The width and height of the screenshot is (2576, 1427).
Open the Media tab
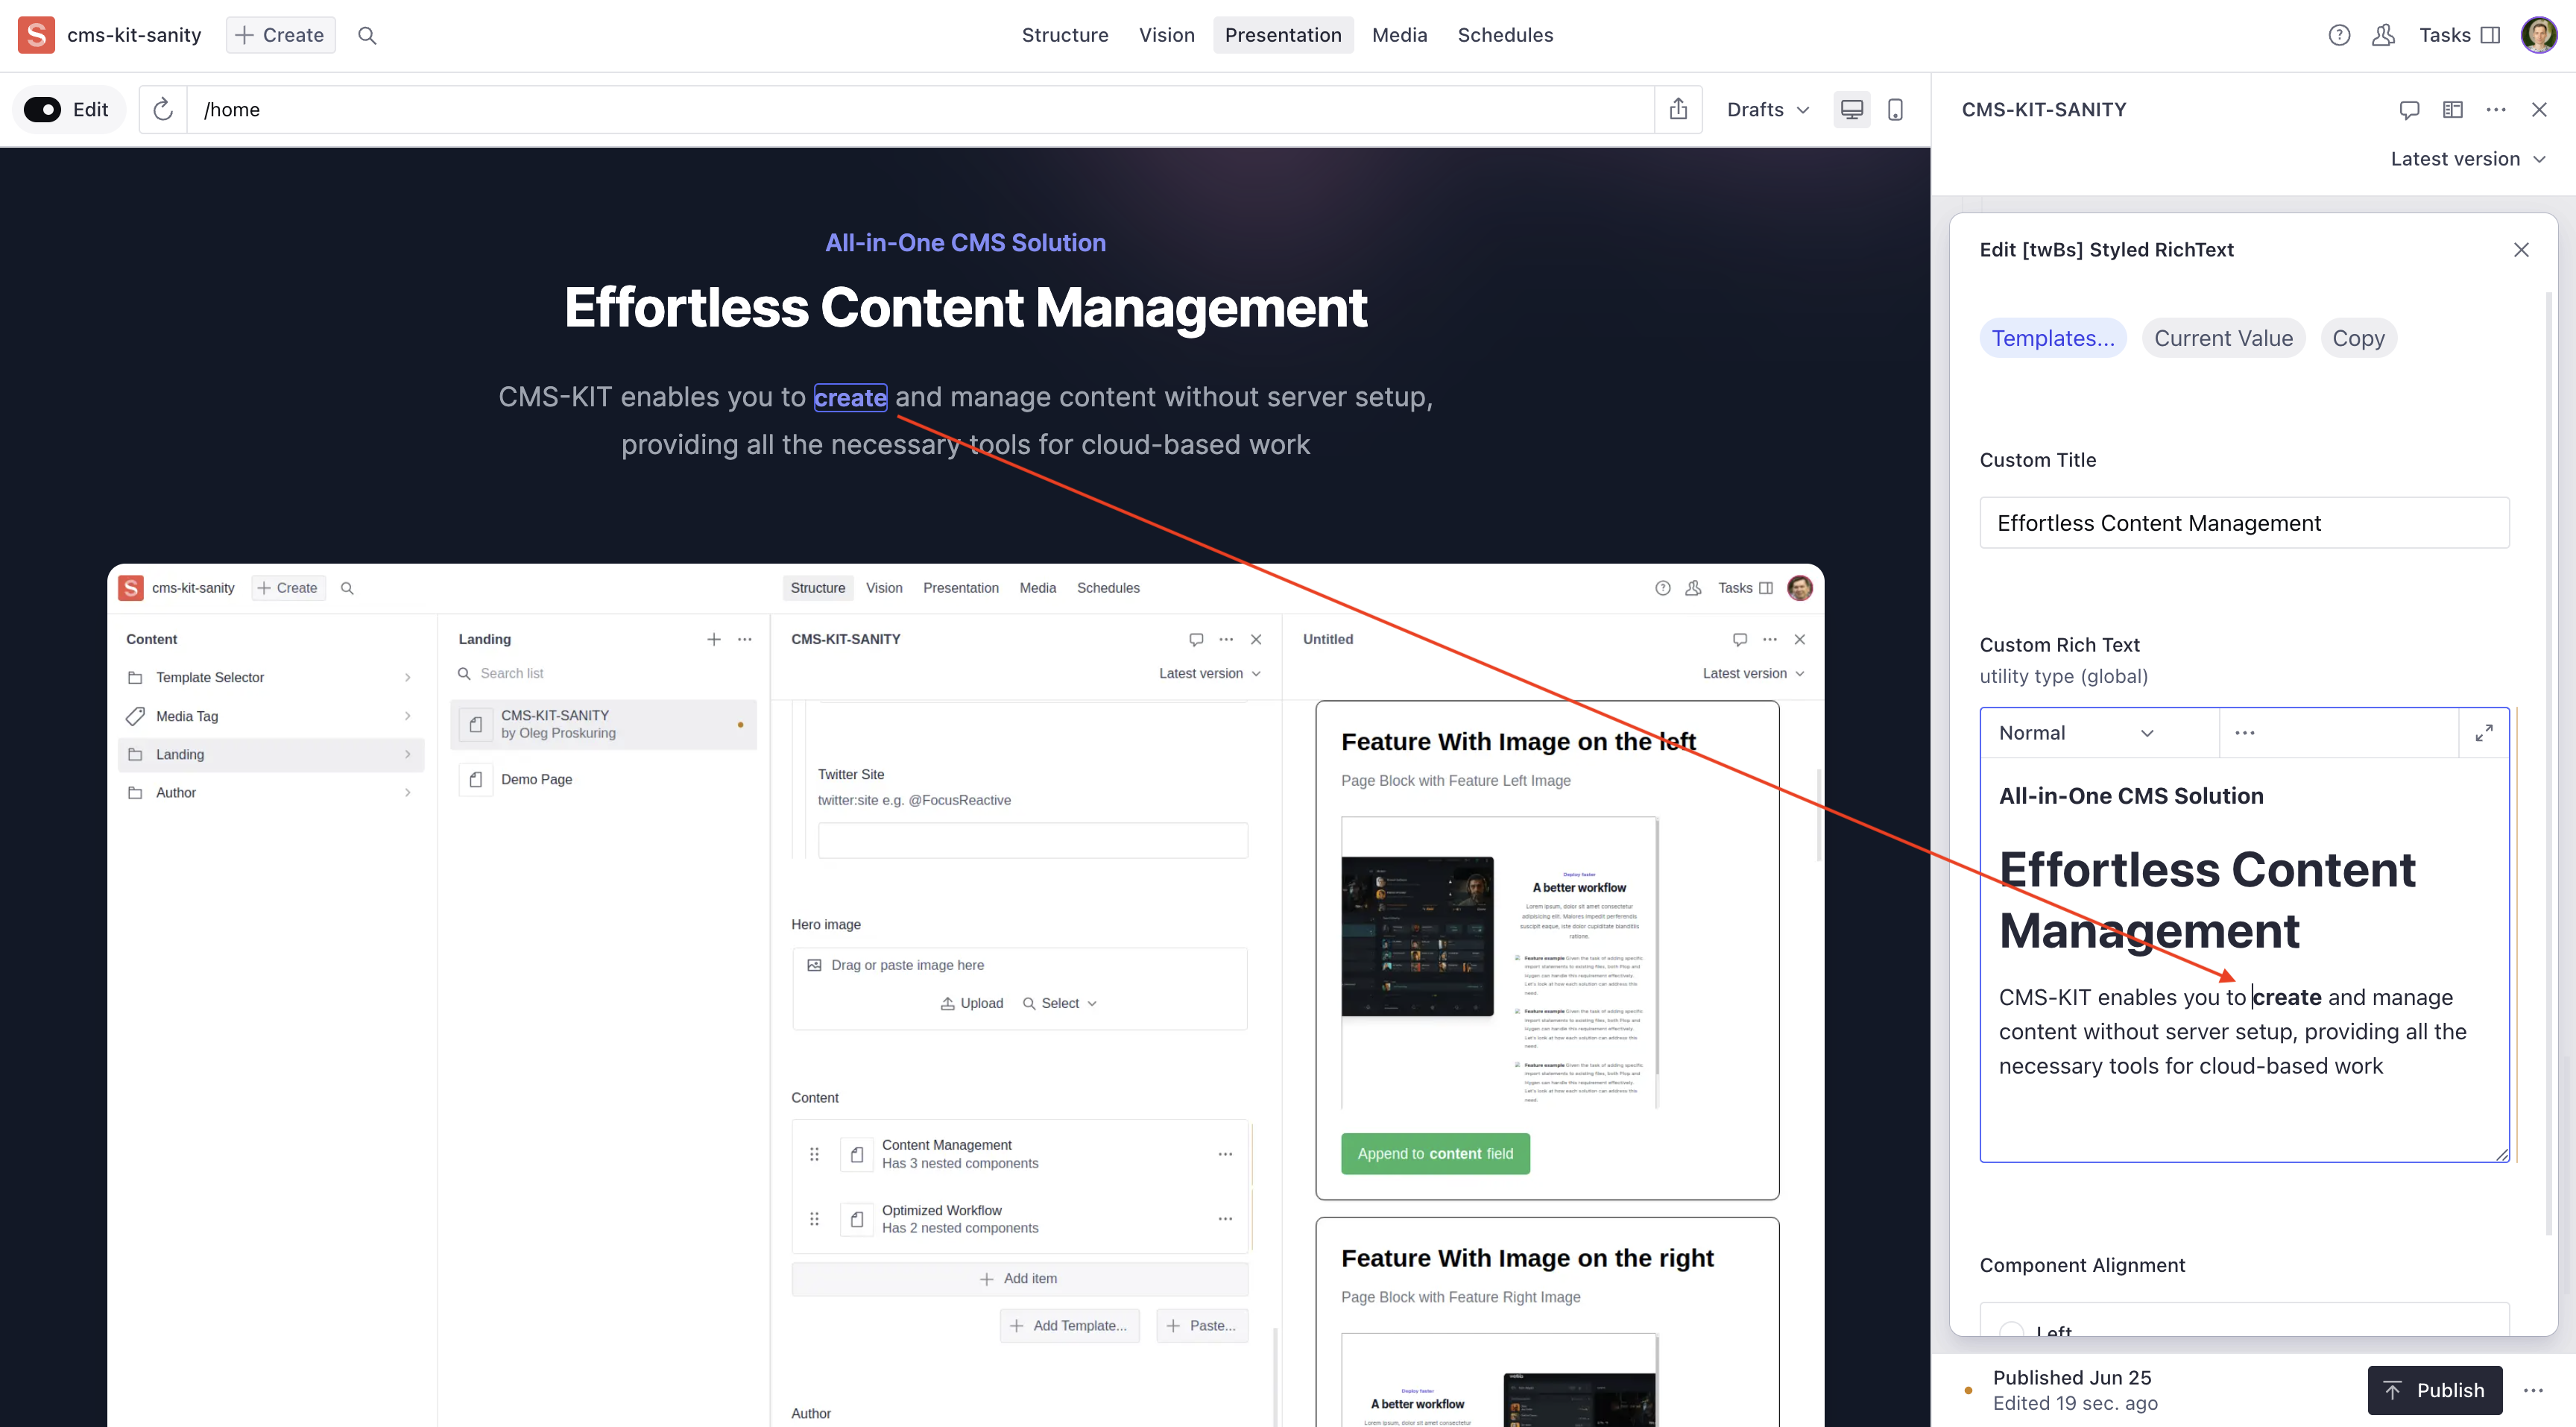click(1399, 35)
